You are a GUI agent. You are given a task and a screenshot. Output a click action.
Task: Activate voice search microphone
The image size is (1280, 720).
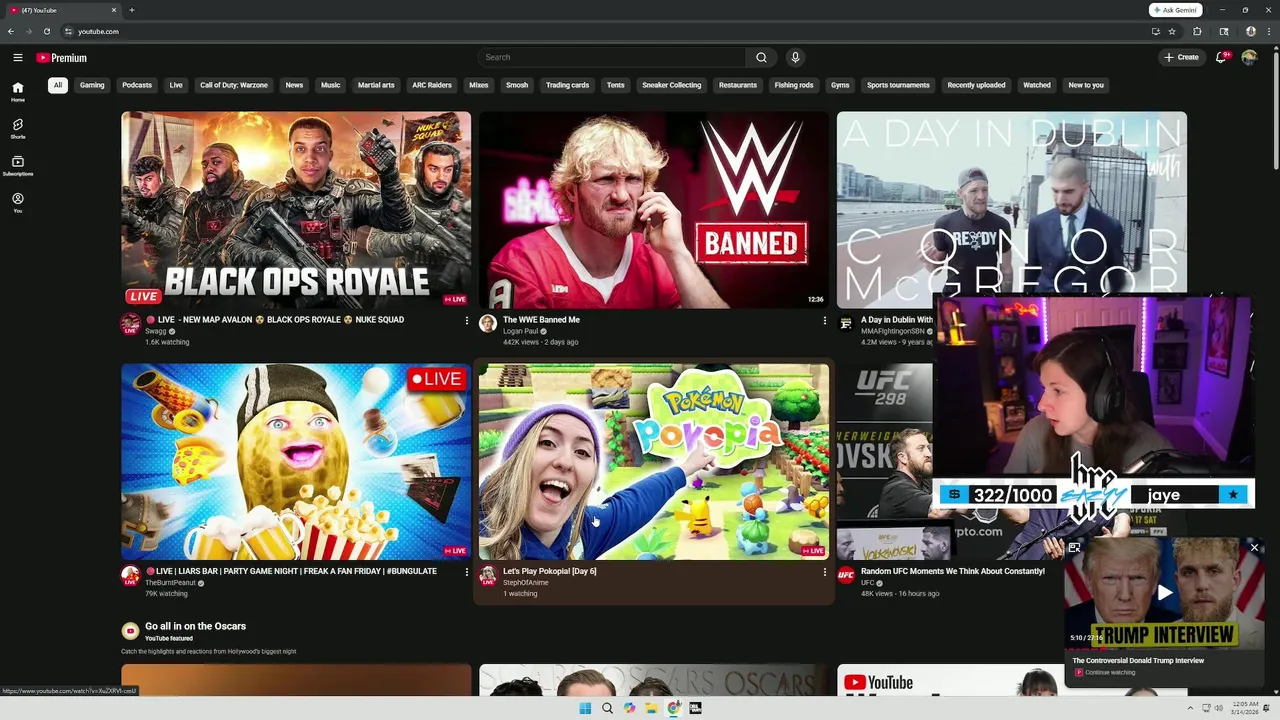tap(795, 58)
